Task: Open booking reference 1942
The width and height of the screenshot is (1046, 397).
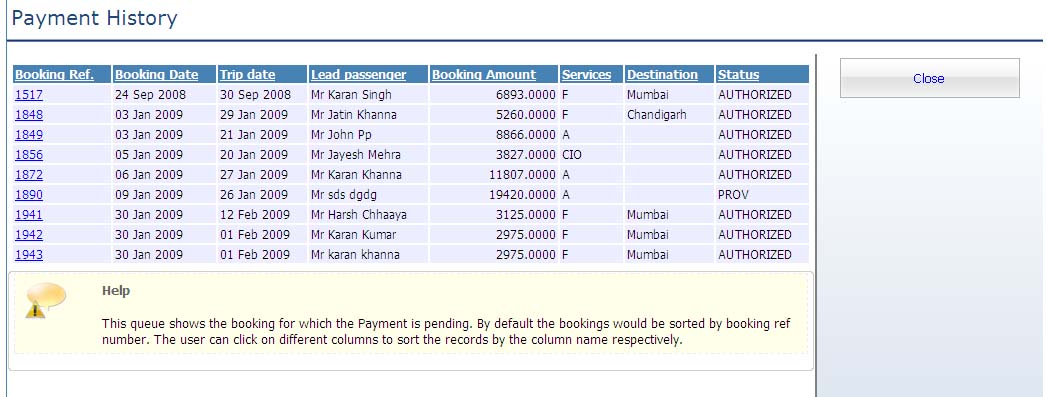Action: [x=29, y=235]
